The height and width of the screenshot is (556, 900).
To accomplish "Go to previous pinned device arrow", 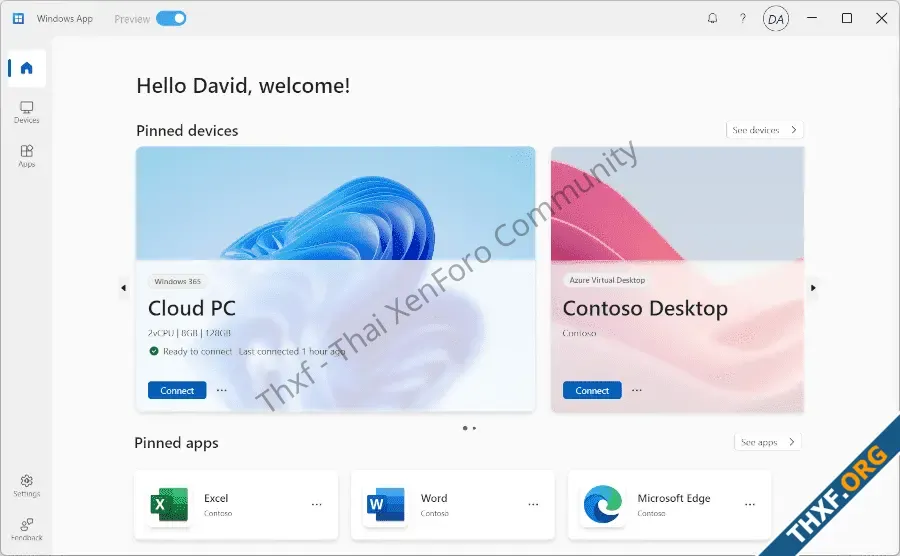I will point(123,288).
